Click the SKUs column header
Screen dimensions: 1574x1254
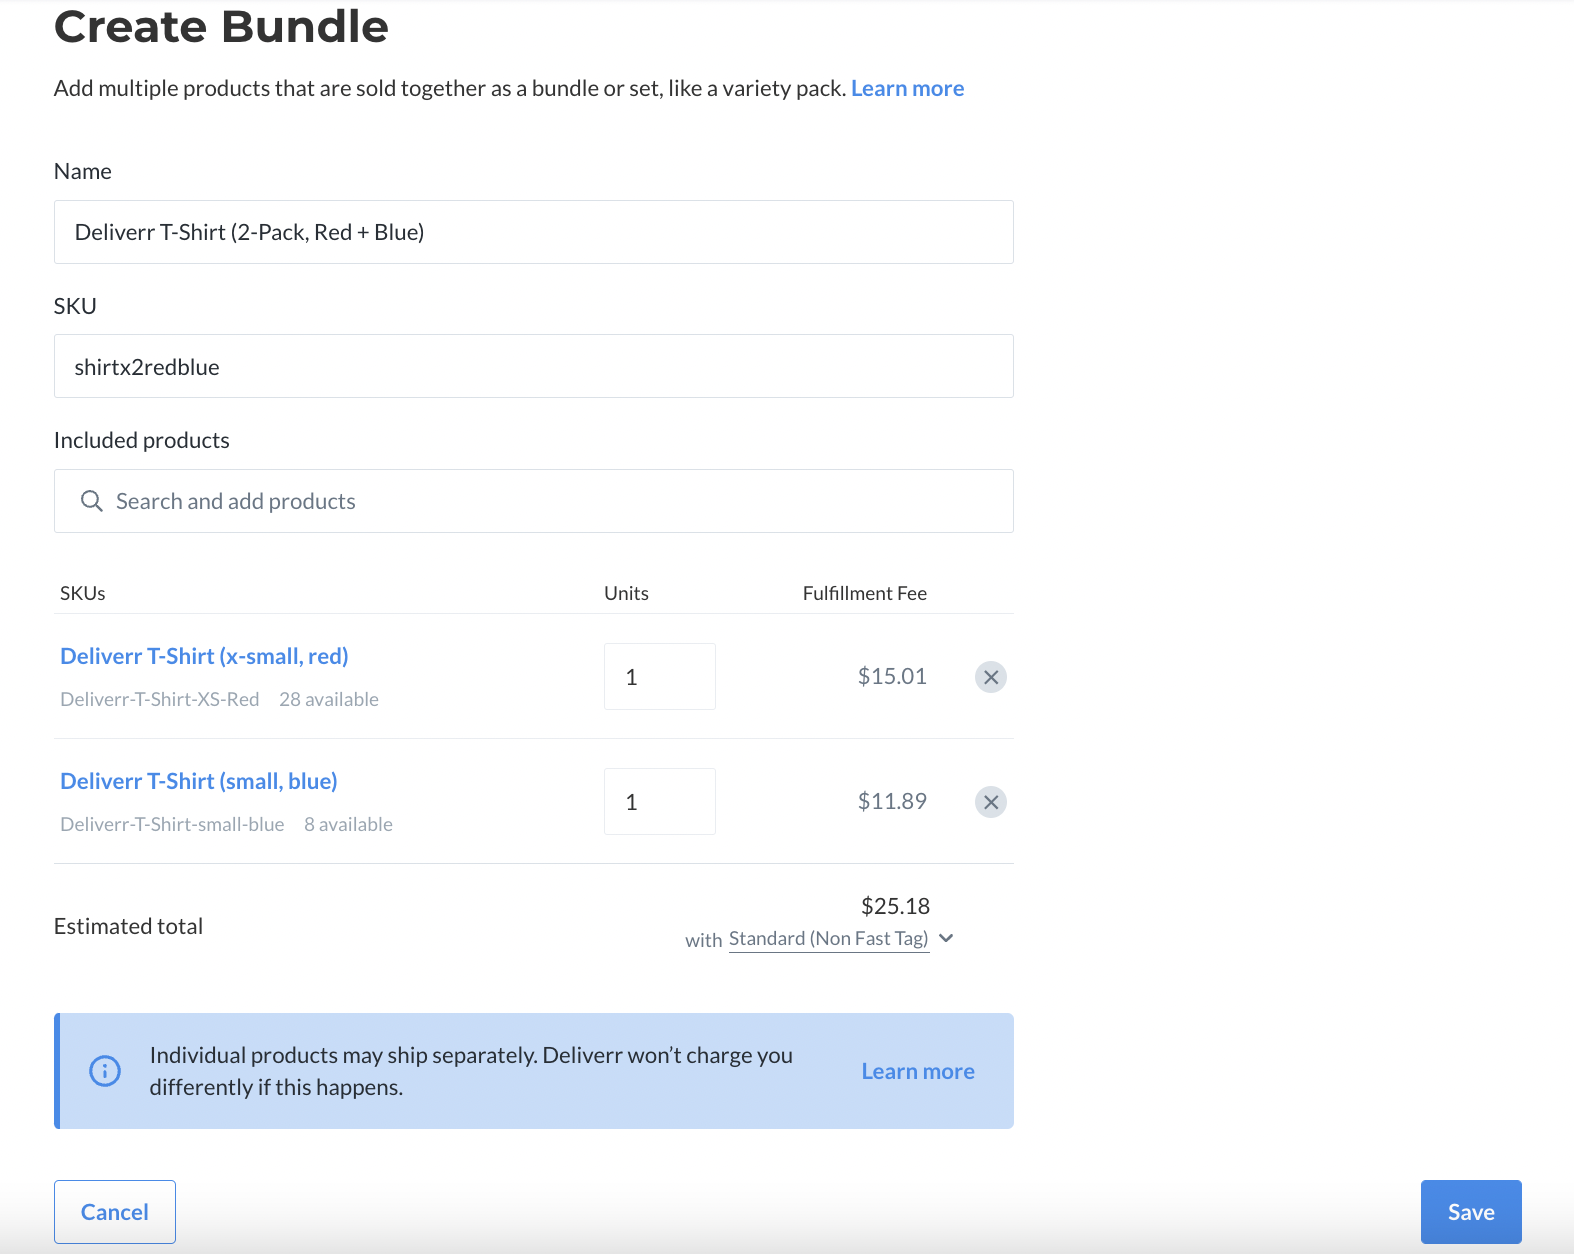coord(83,593)
